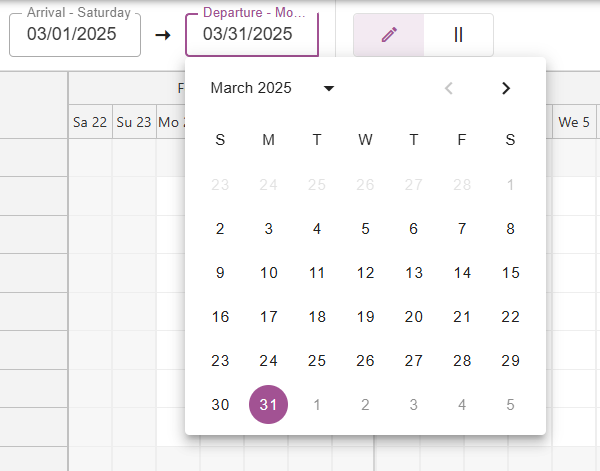Focus the Arrival date field
Viewport: 600px width, 471px height.
(x=74, y=35)
